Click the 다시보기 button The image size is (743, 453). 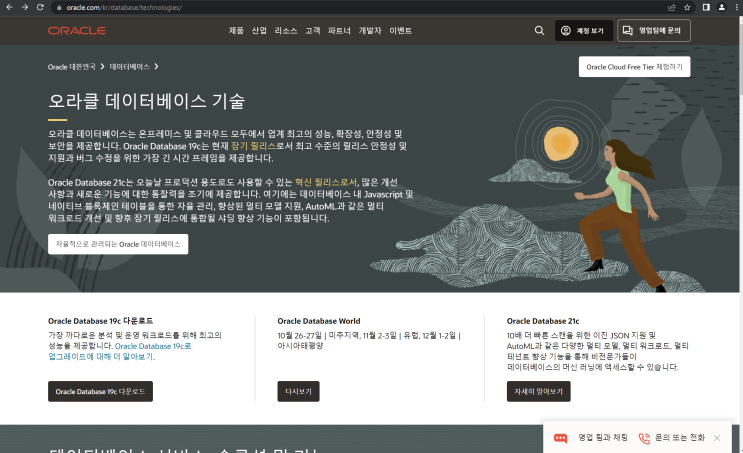[x=299, y=391]
